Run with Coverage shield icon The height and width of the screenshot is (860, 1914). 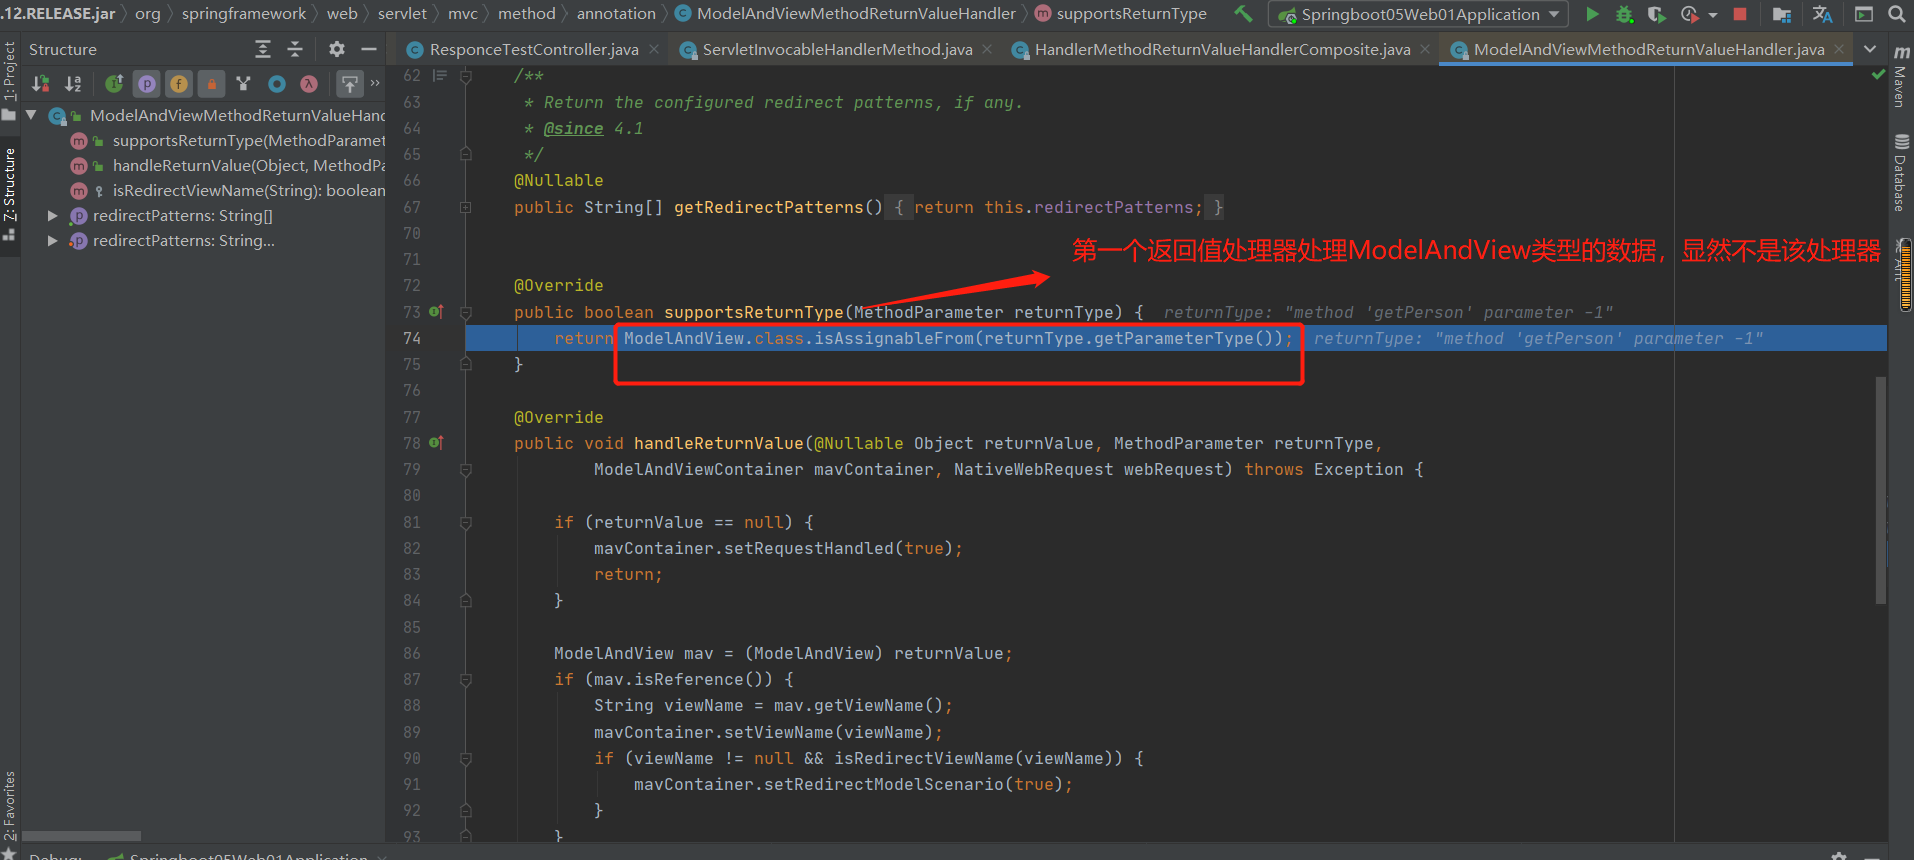tap(1657, 14)
